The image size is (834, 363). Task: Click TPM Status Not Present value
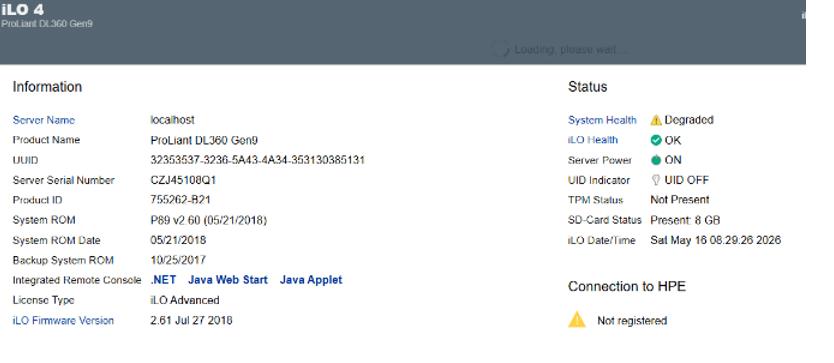point(680,200)
